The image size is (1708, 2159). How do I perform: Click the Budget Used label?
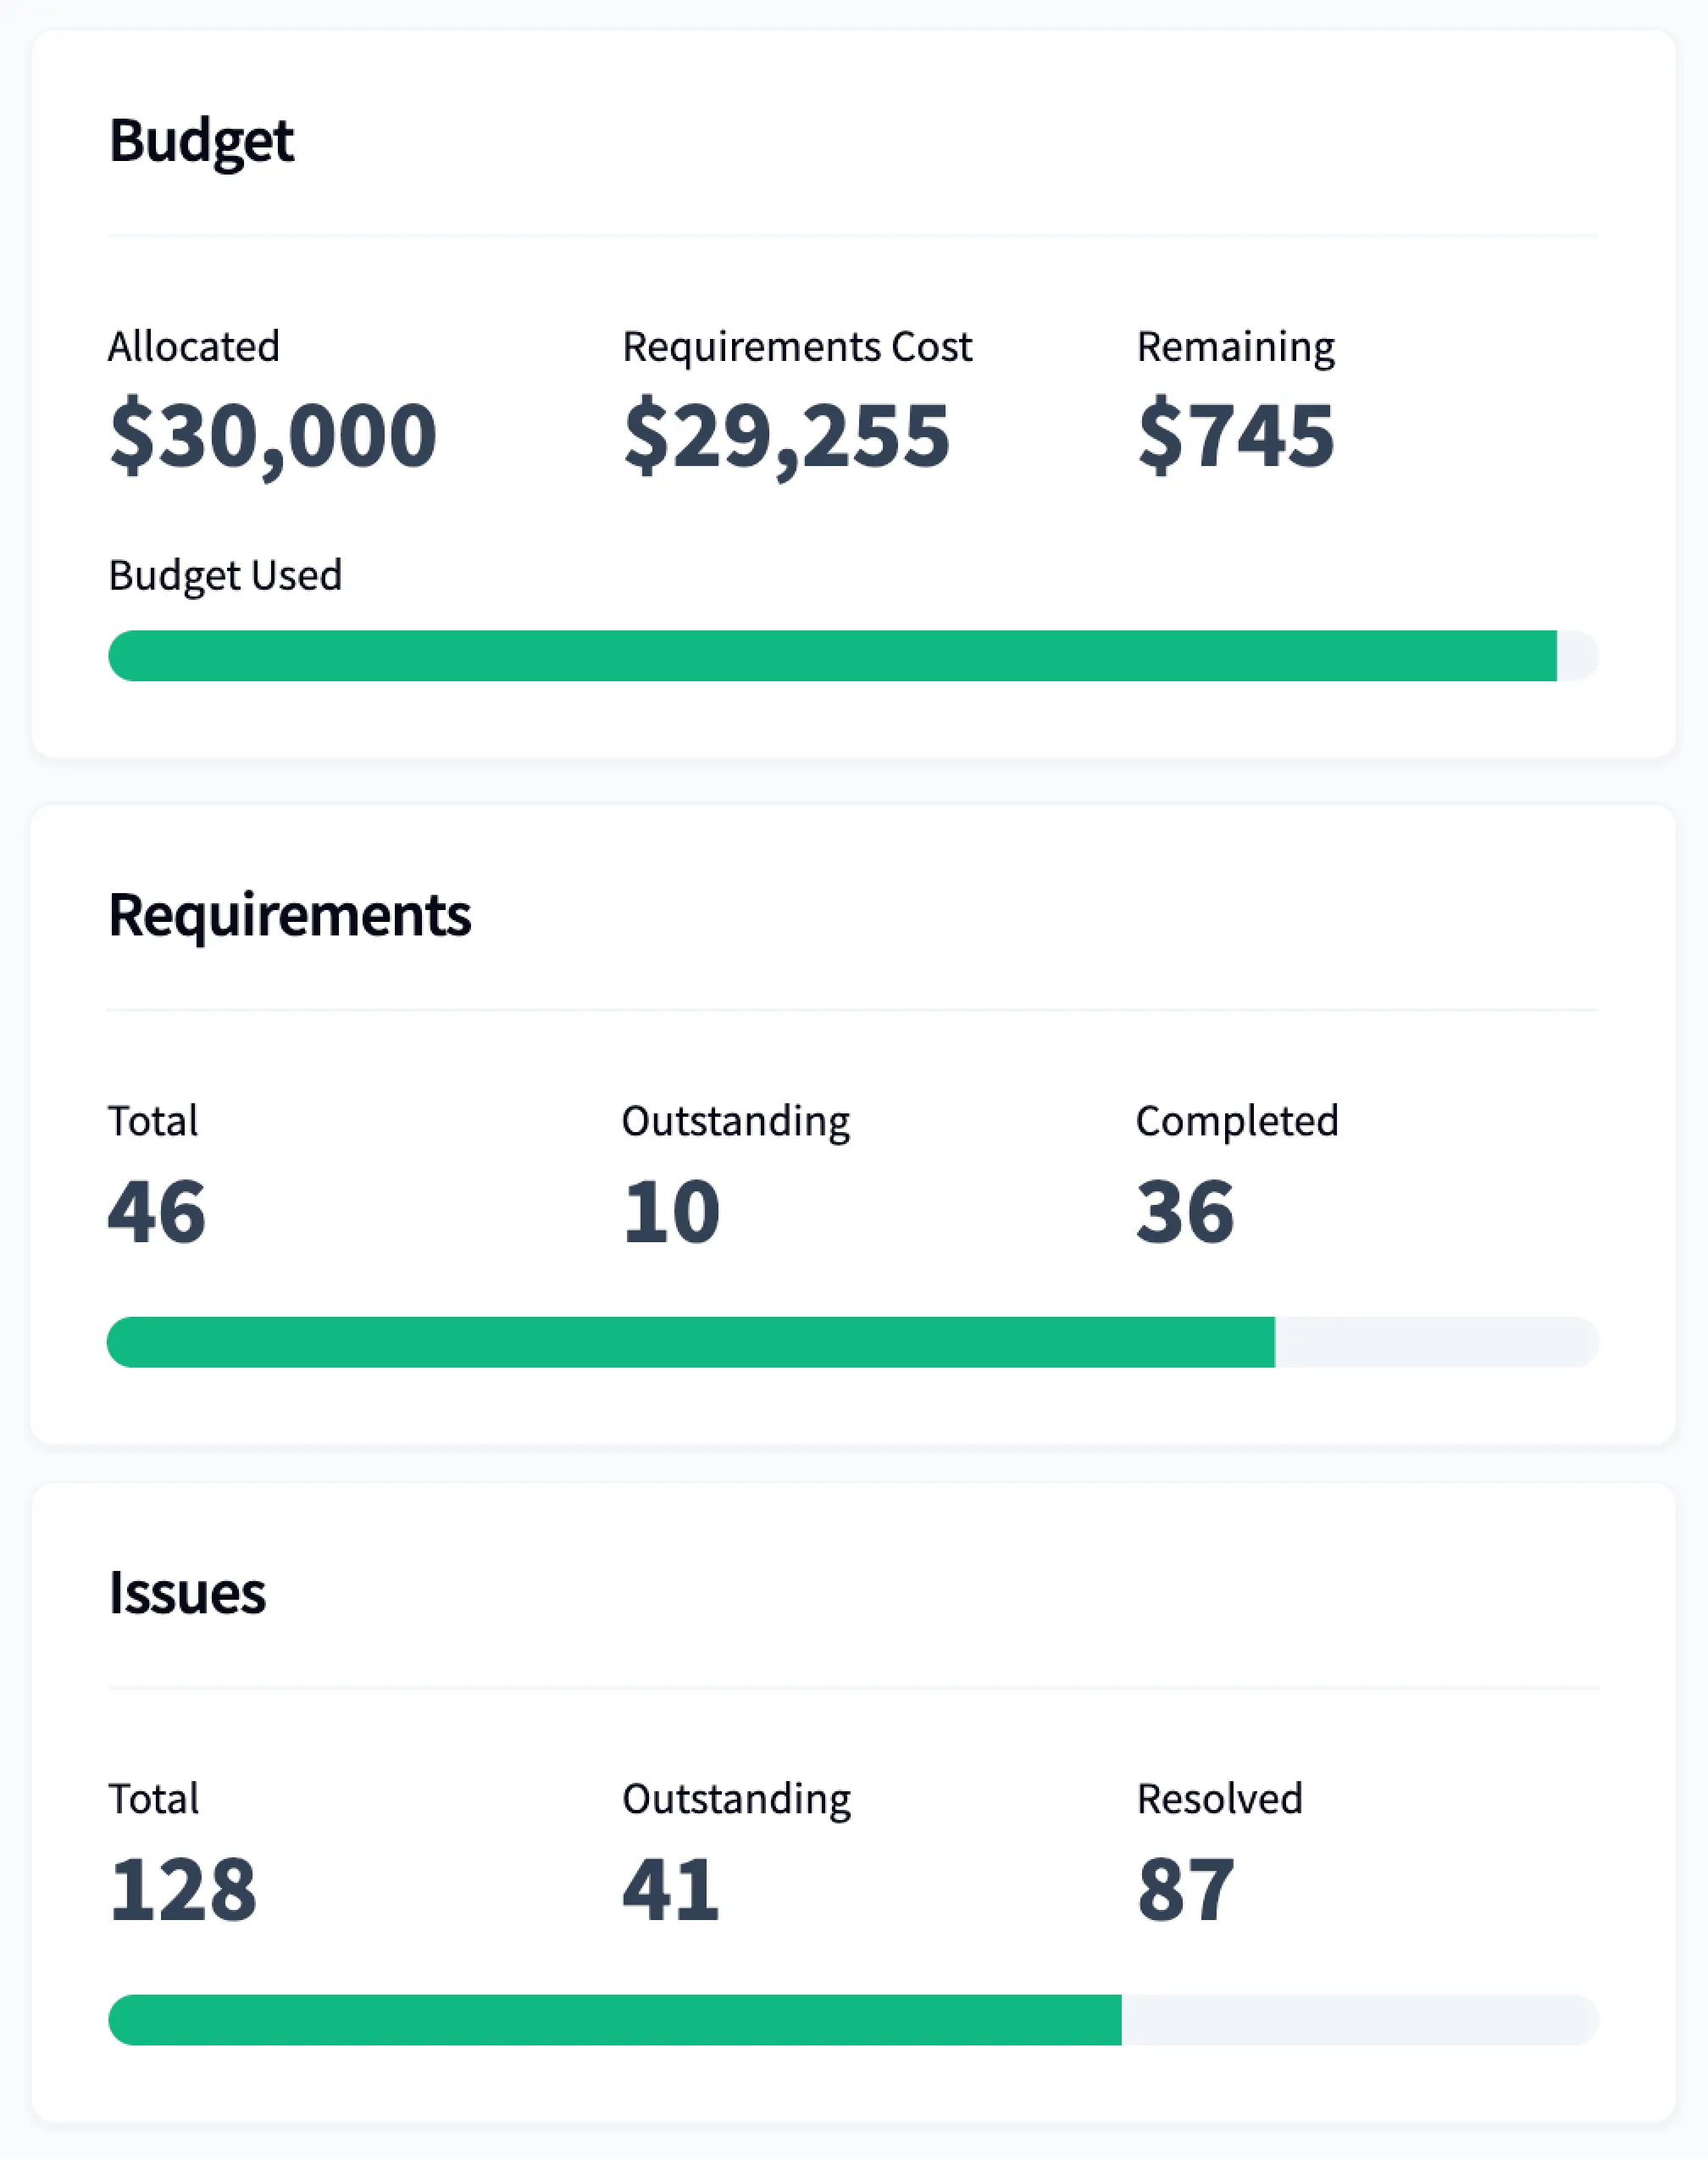click(225, 575)
